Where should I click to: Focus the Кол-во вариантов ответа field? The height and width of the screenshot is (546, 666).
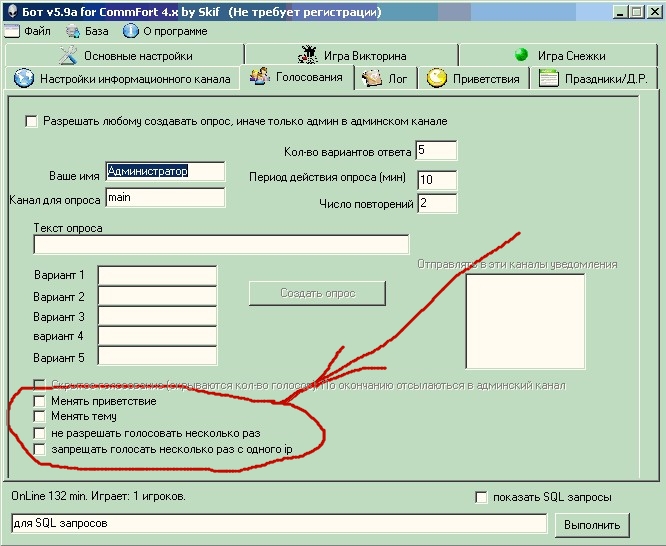tap(435, 151)
